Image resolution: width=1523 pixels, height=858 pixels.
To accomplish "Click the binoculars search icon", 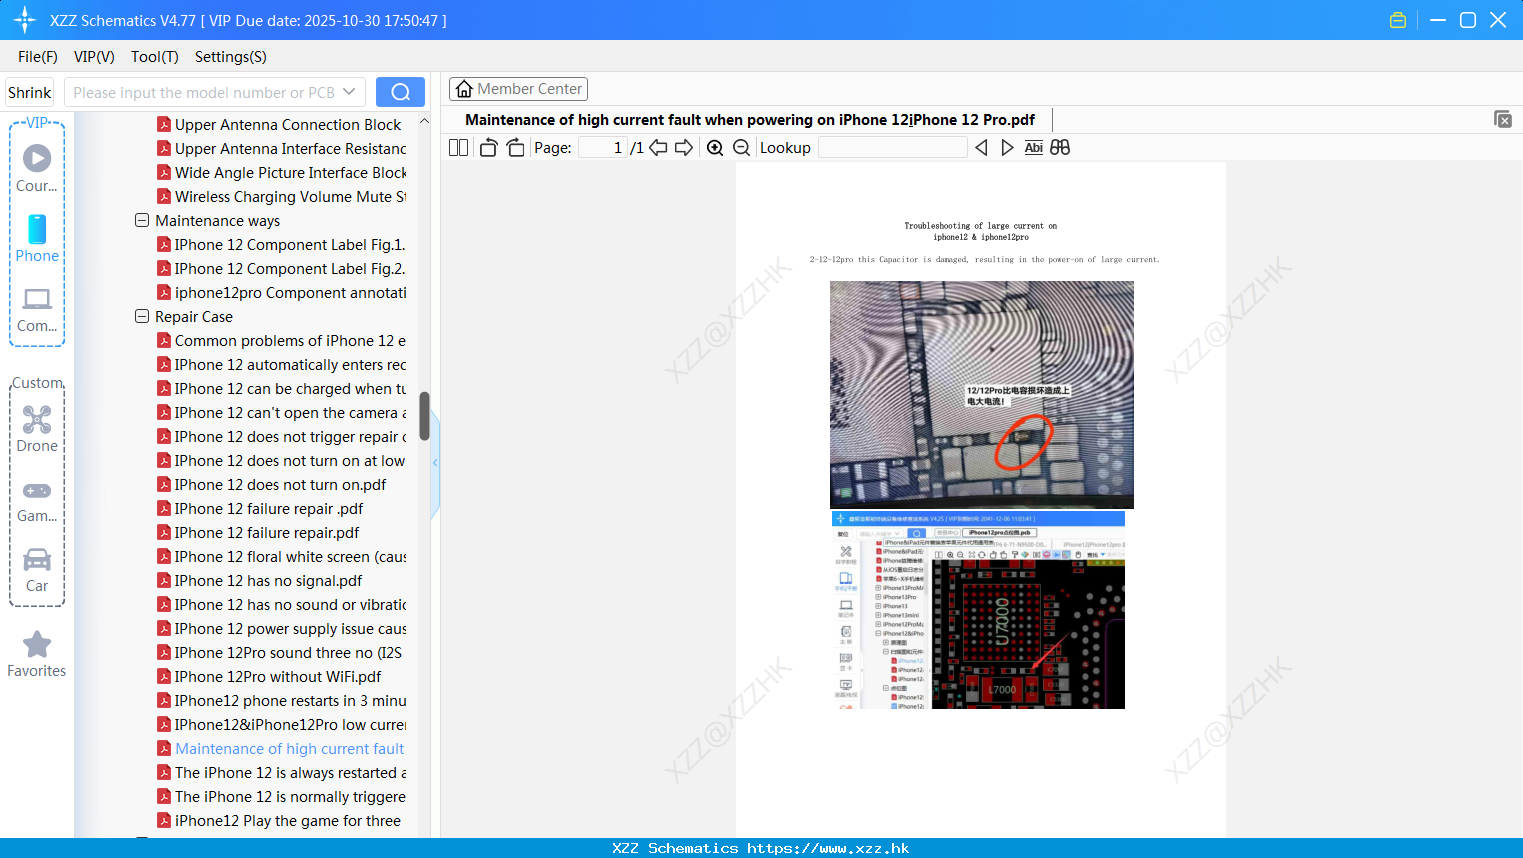I will tap(1060, 147).
